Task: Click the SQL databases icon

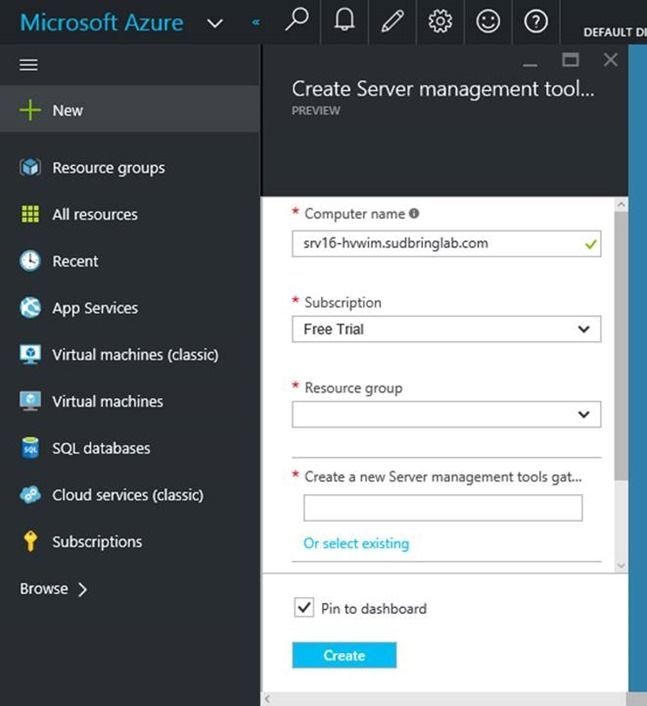Action: click(x=31, y=449)
